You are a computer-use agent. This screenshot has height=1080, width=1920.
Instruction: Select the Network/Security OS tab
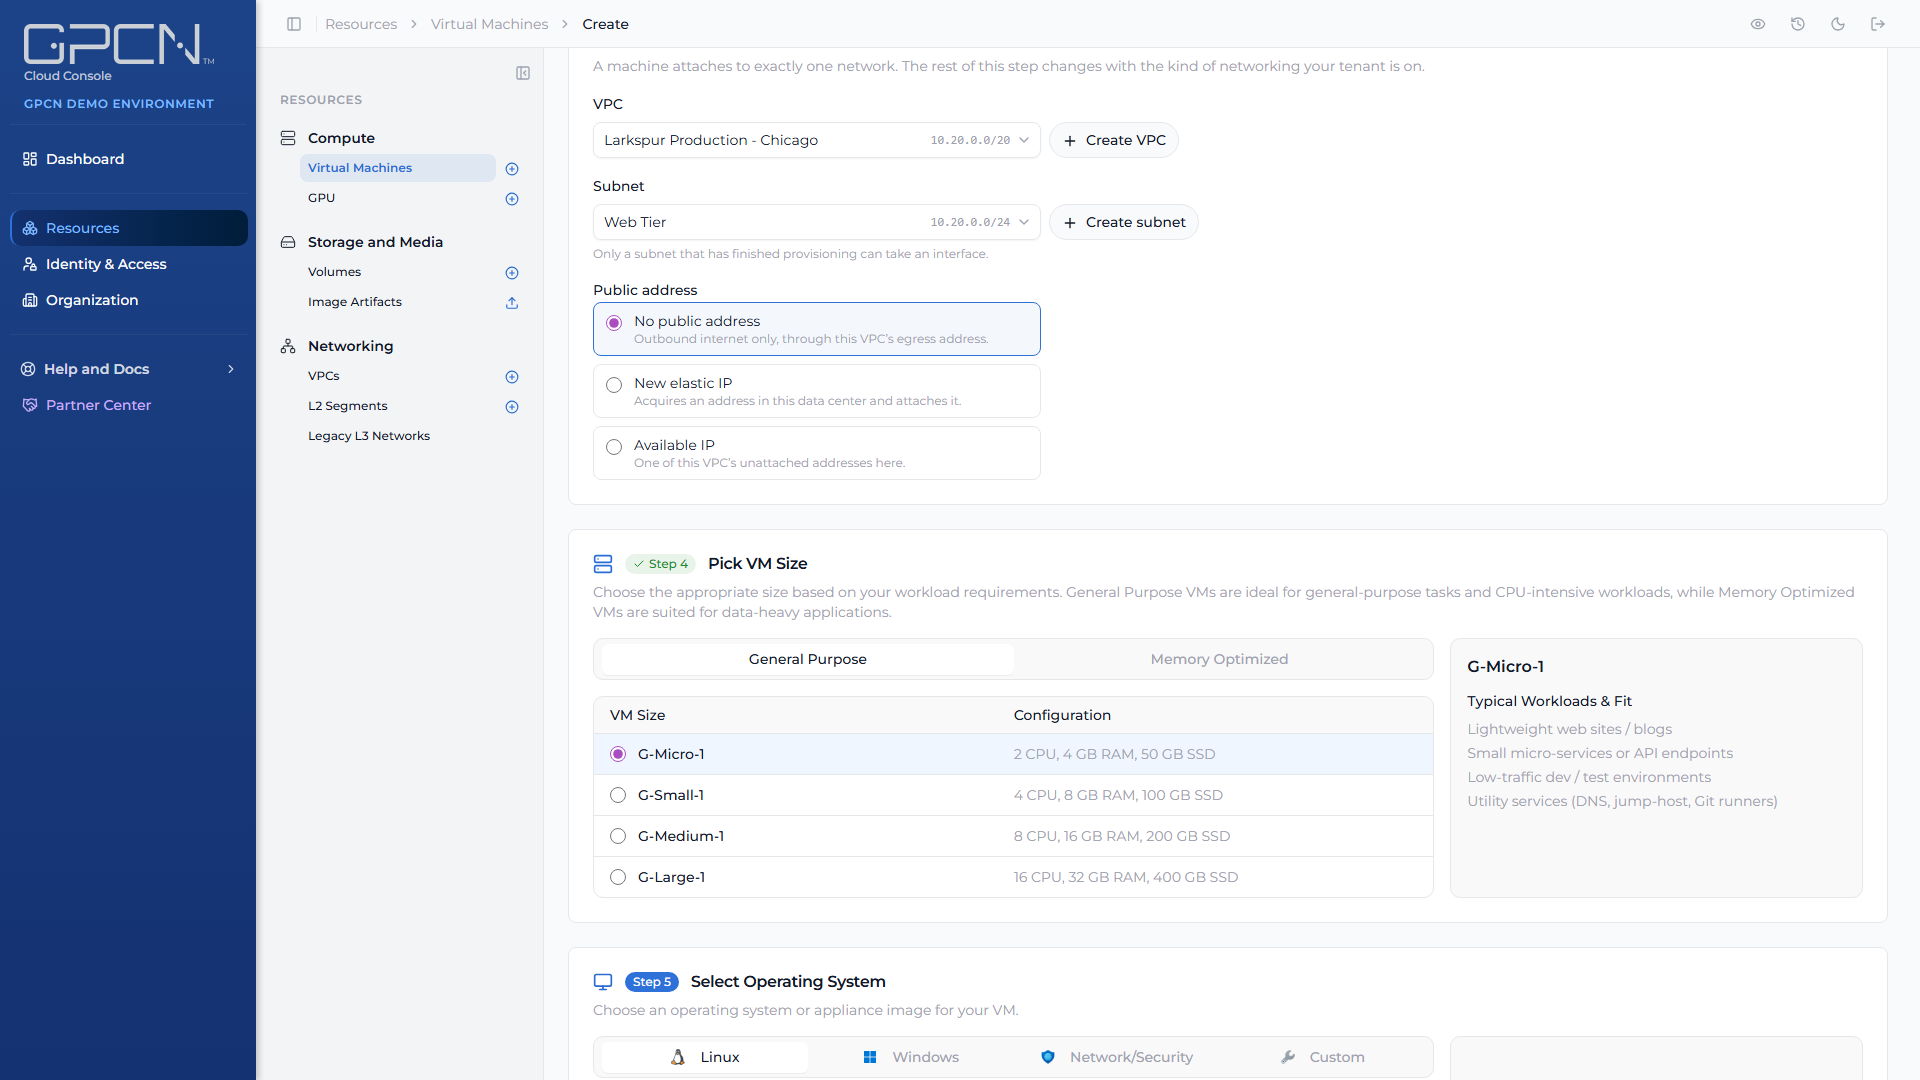coord(1117,1057)
